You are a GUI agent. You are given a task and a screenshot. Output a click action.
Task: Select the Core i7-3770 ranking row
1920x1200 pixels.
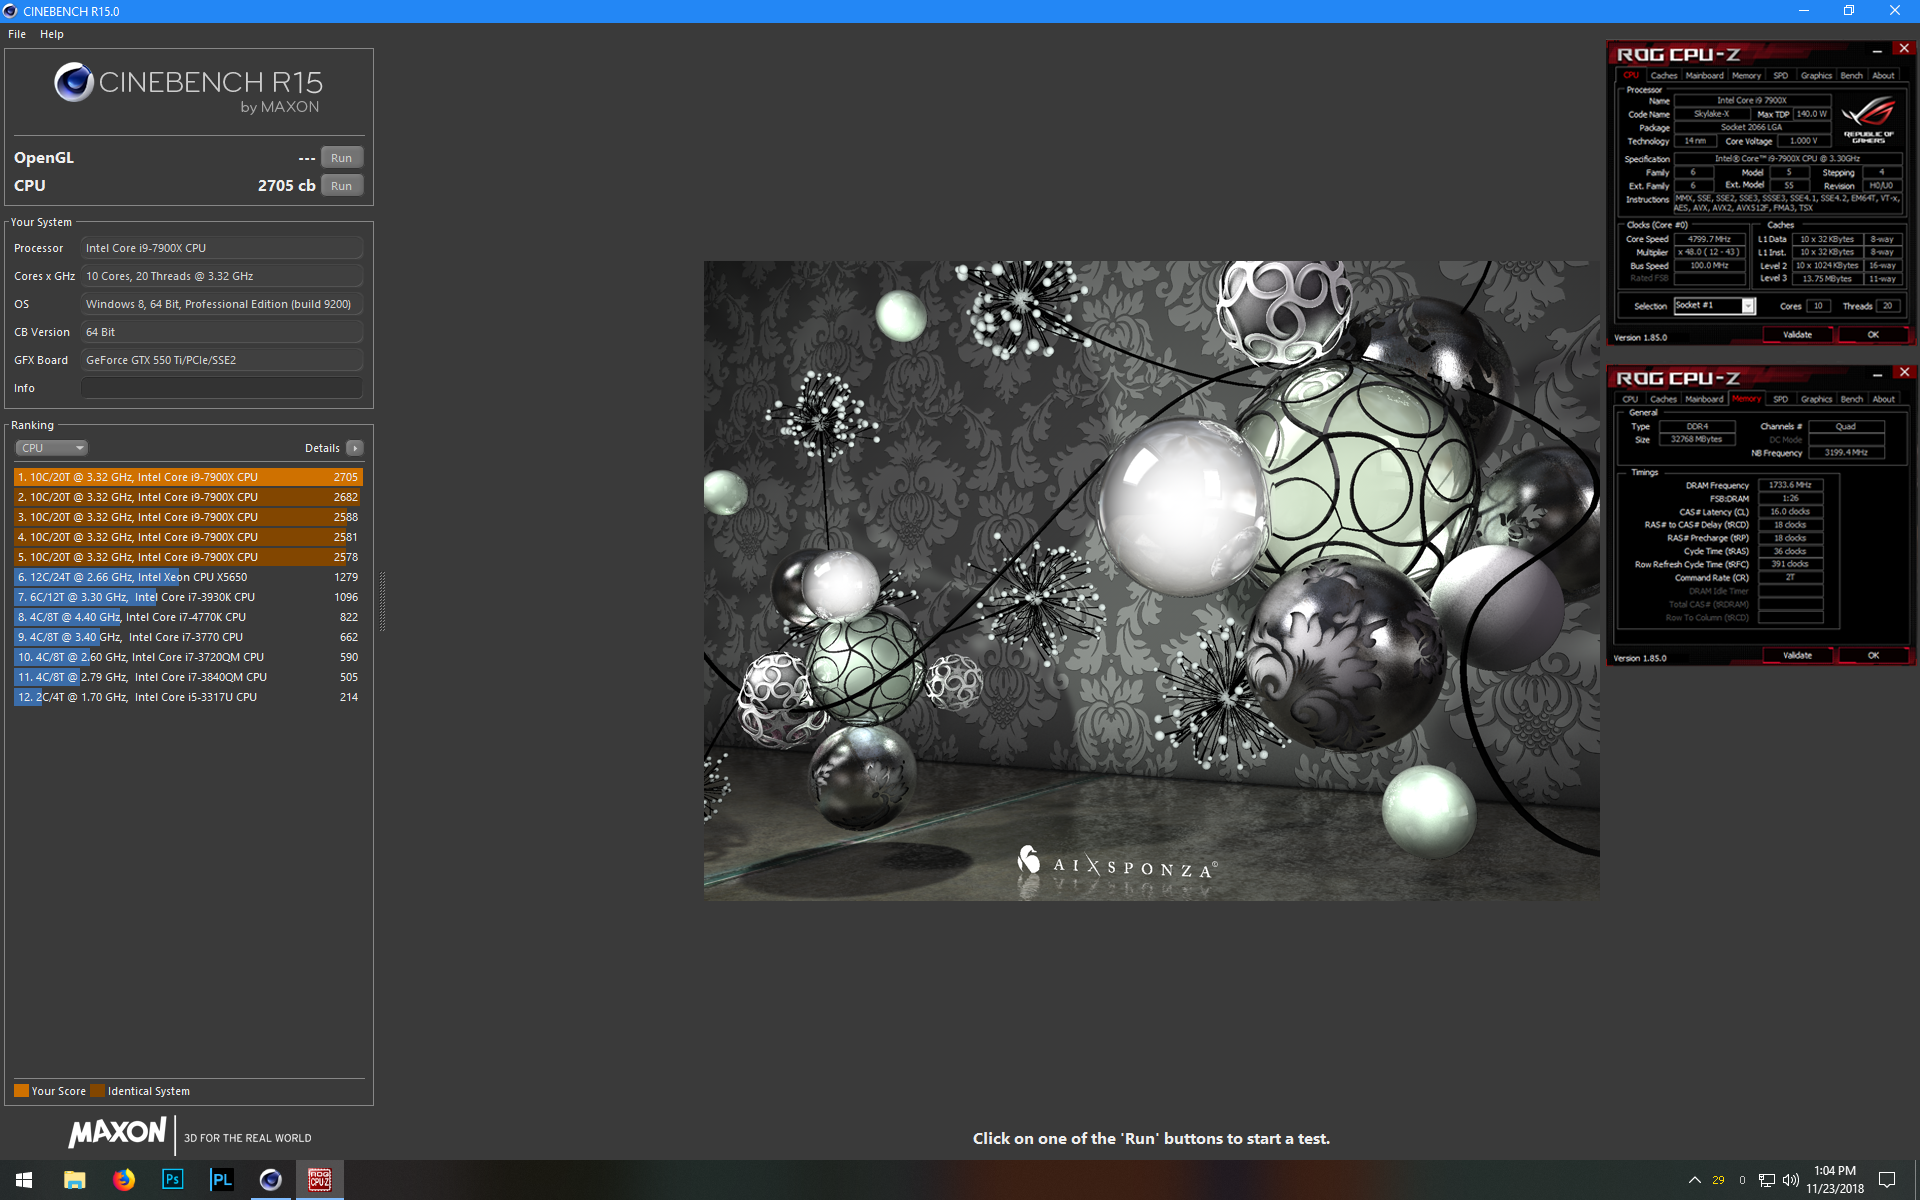pos(188,637)
